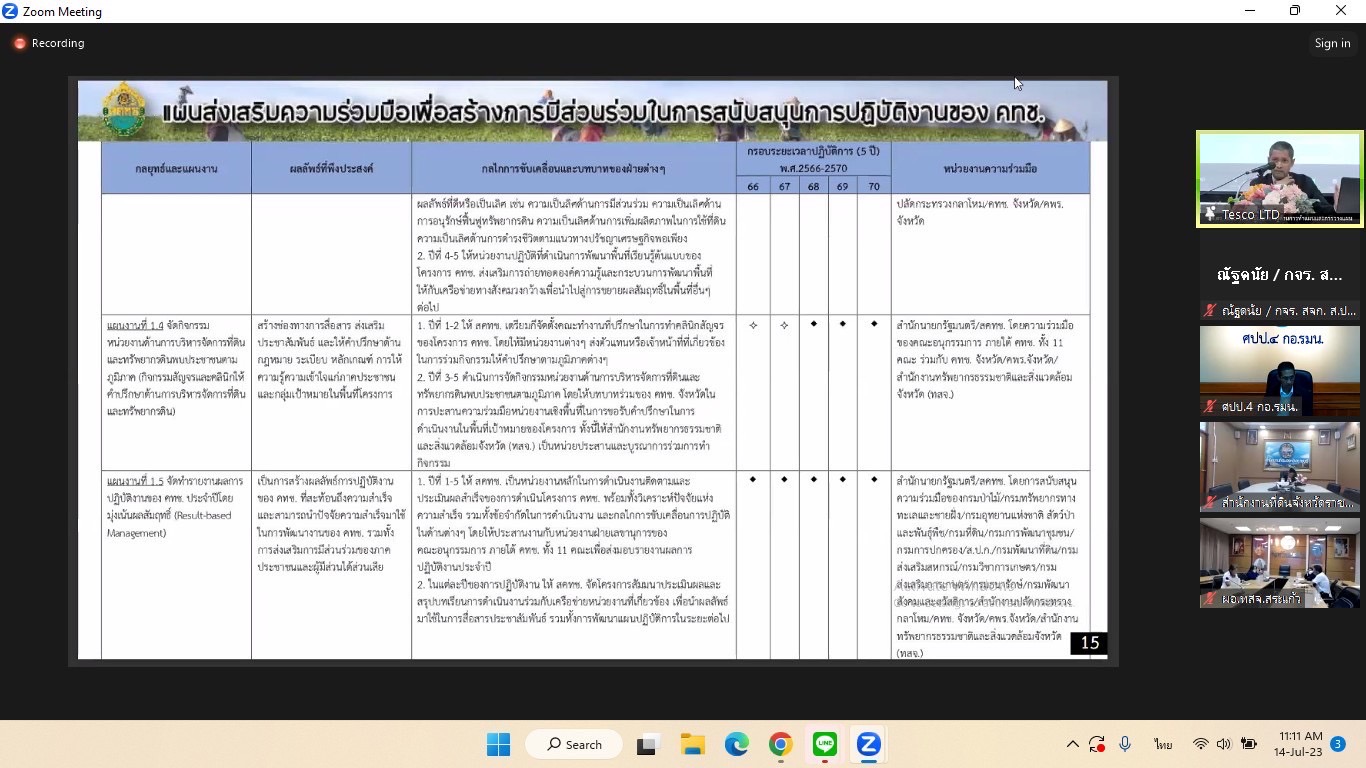Select the สำนักงานที่ดินจังหวัด video thumbnail
The image size is (1366, 768).
pos(1280,467)
